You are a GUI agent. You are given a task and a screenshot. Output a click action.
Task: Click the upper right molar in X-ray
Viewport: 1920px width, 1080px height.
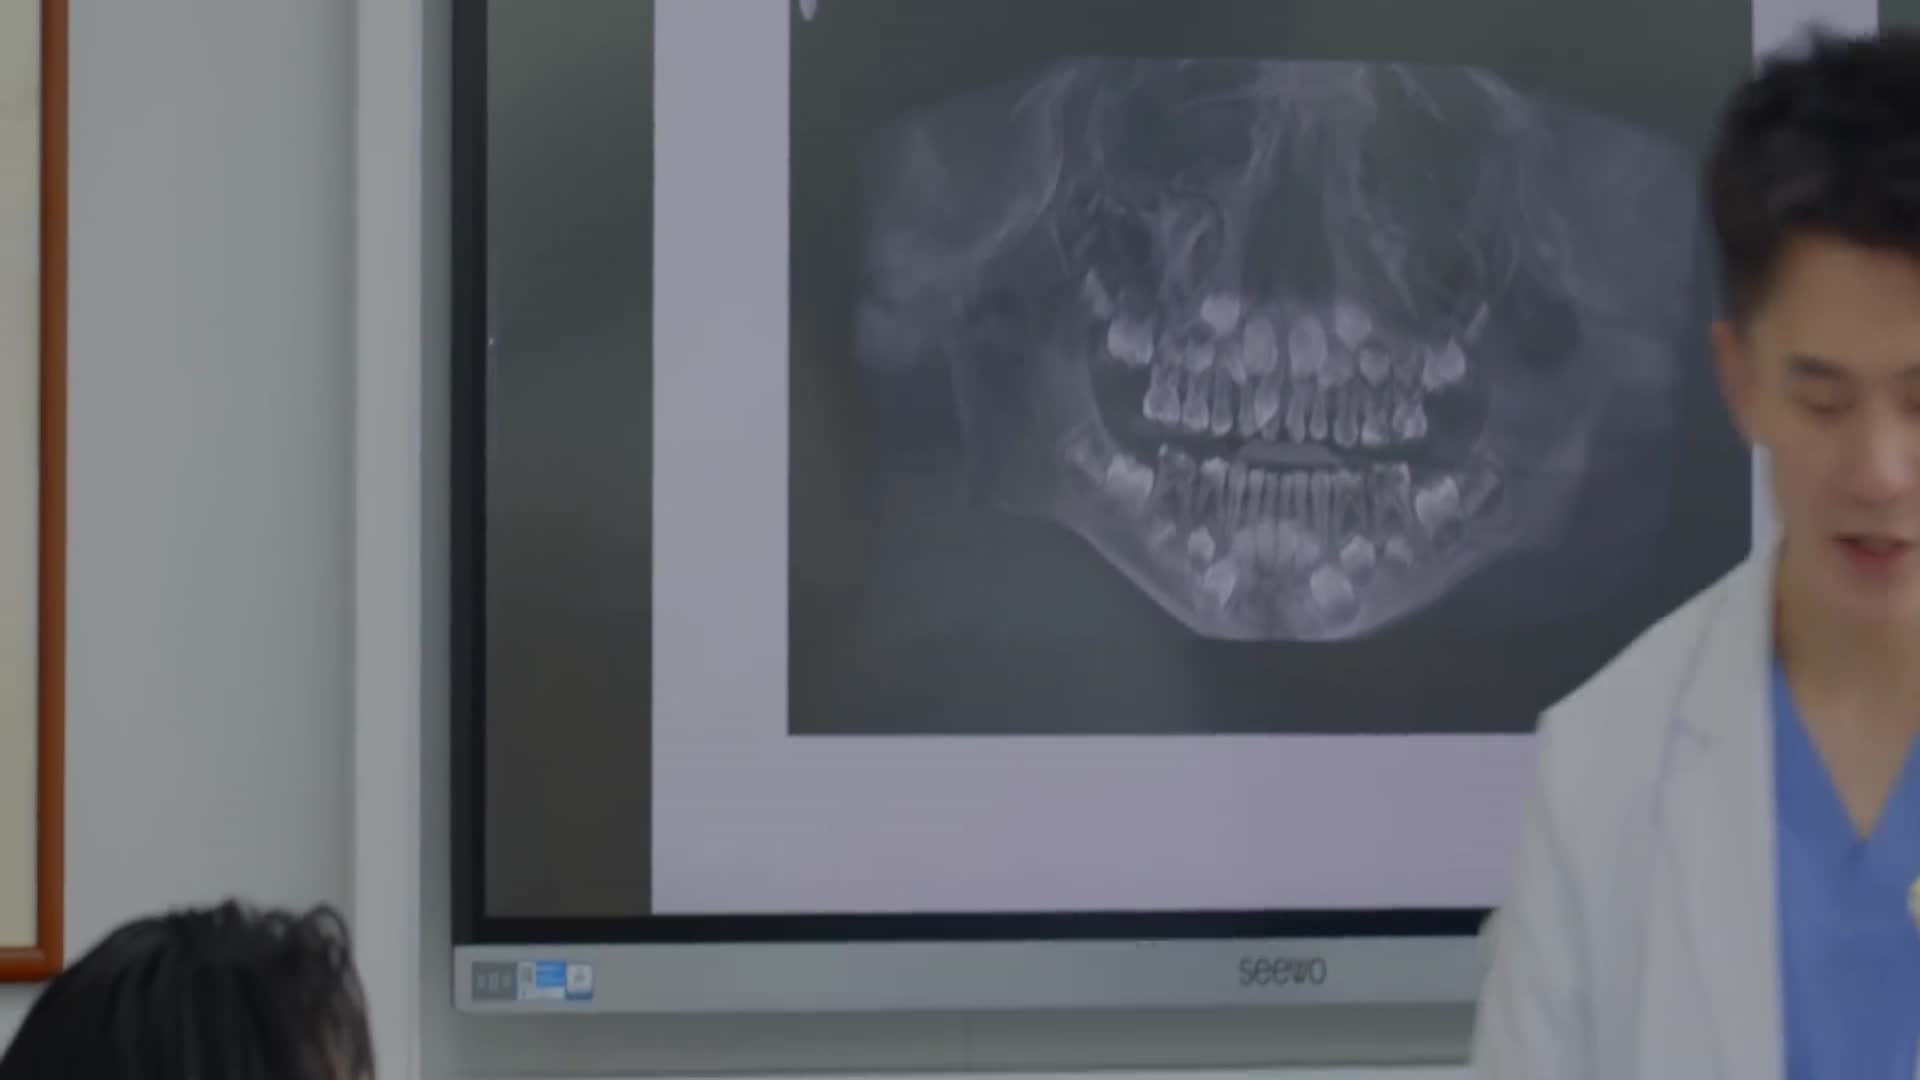coord(1444,362)
